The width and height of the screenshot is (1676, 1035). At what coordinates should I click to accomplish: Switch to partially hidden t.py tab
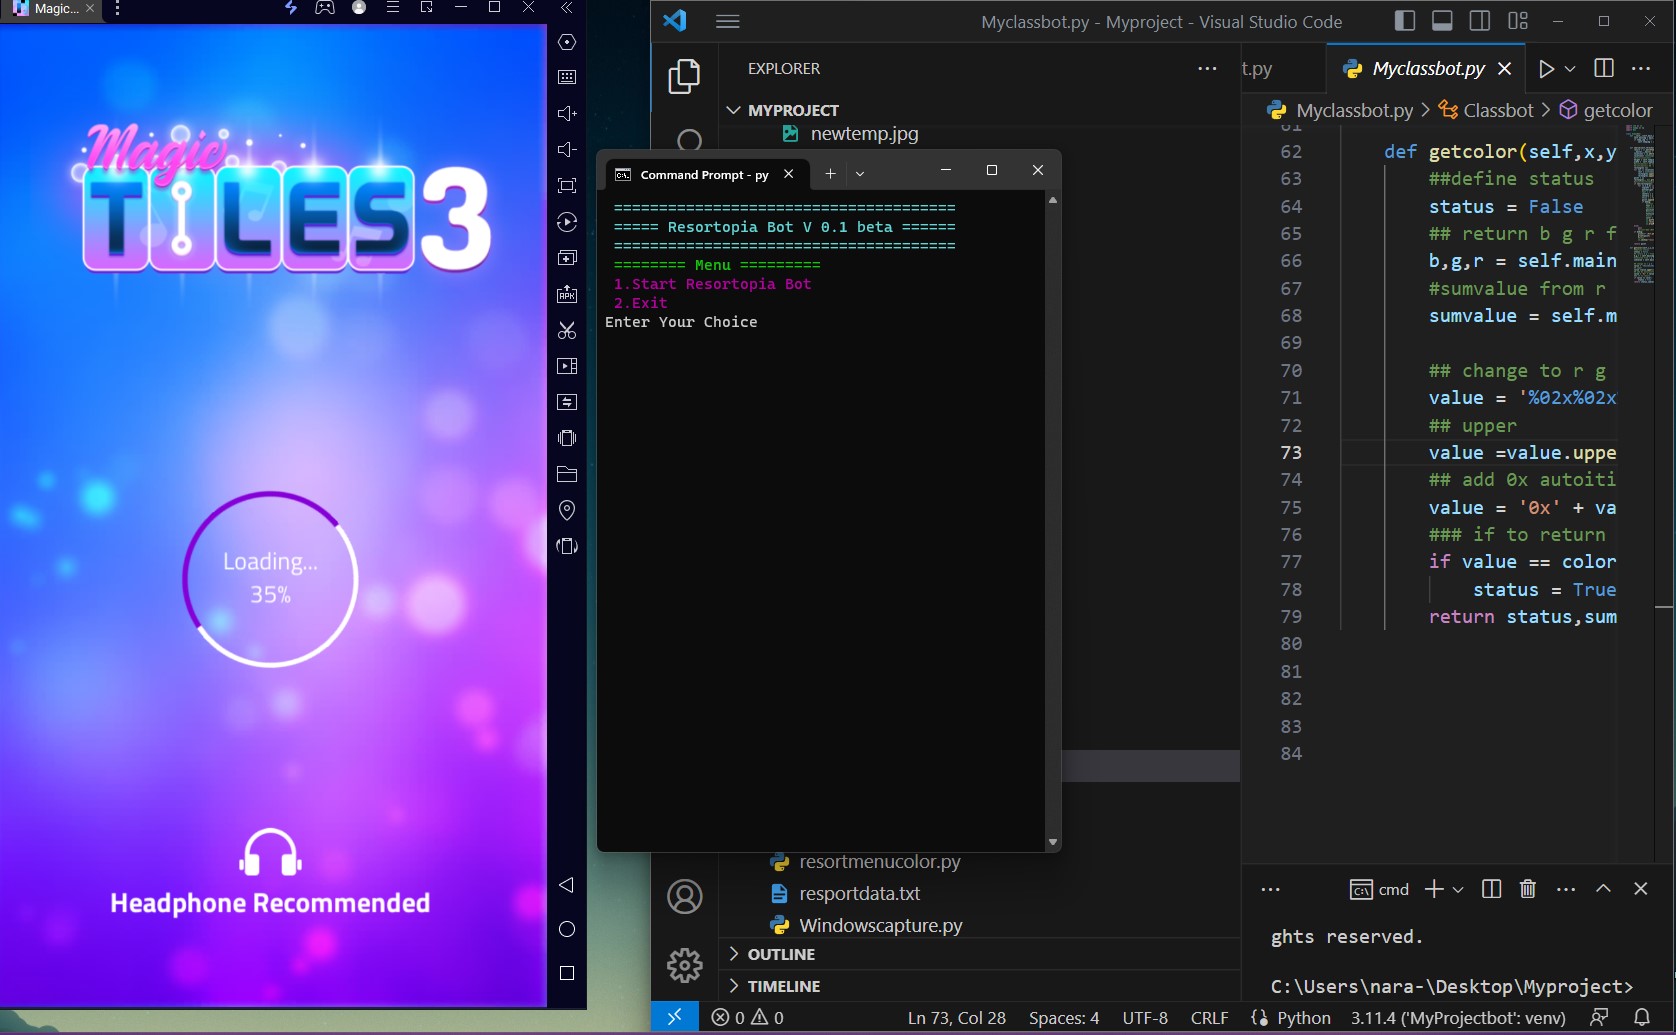(x=1257, y=68)
